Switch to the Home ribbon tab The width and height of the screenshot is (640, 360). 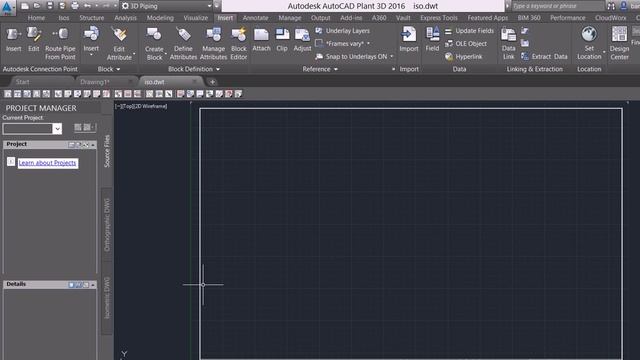click(x=36, y=18)
